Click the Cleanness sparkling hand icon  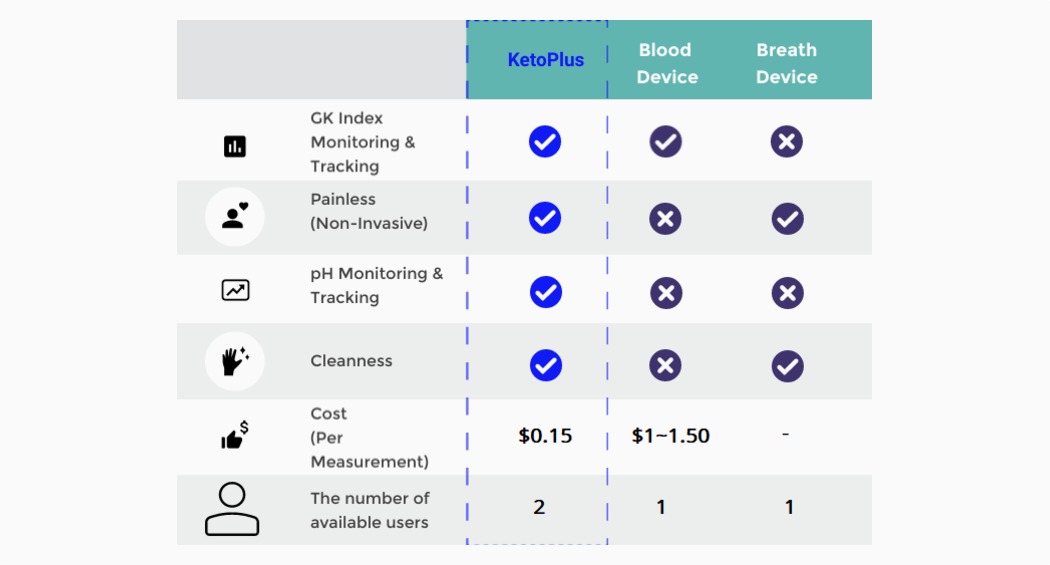235,361
